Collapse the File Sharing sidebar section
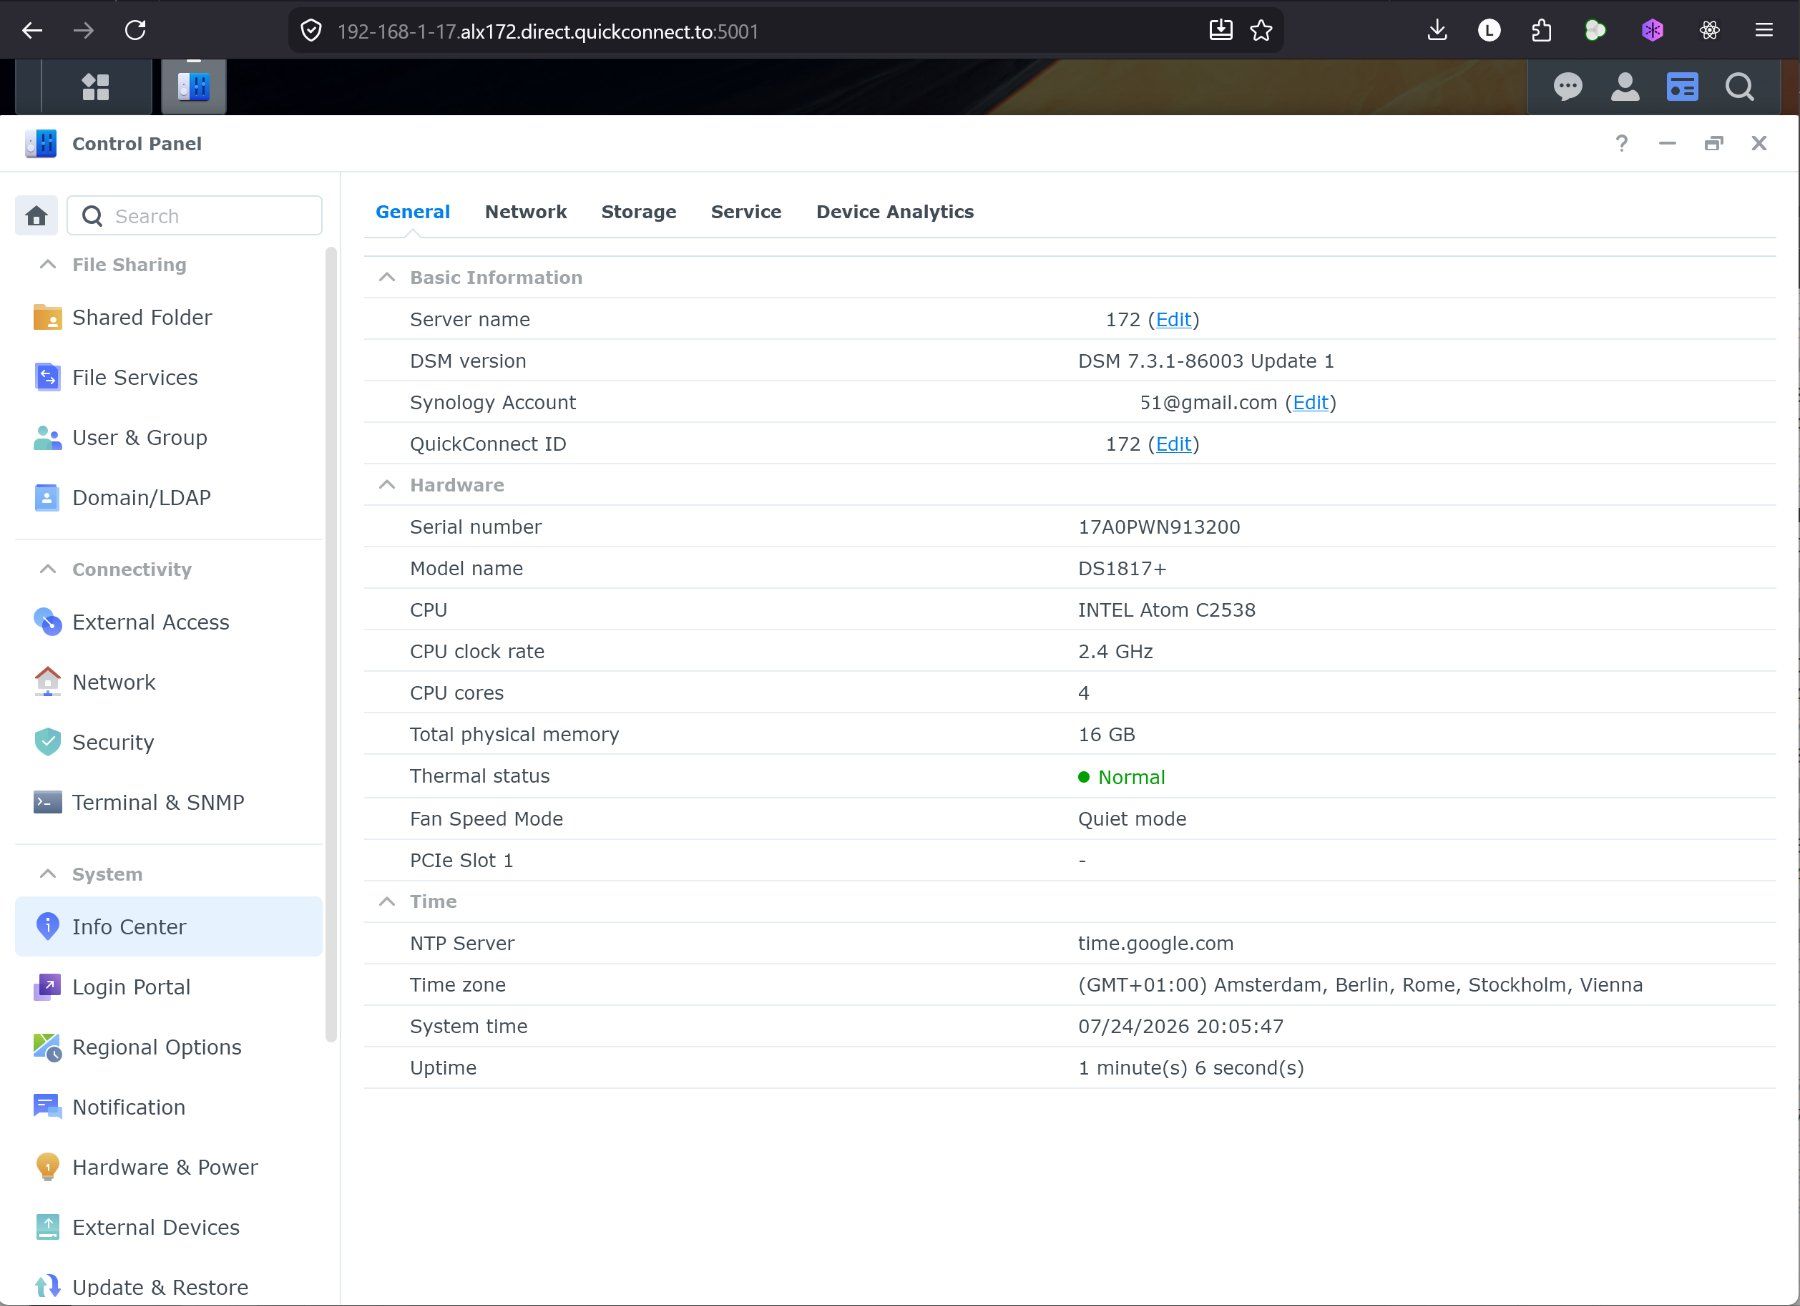The height and width of the screenshot is (1306, 1800). 47,264
